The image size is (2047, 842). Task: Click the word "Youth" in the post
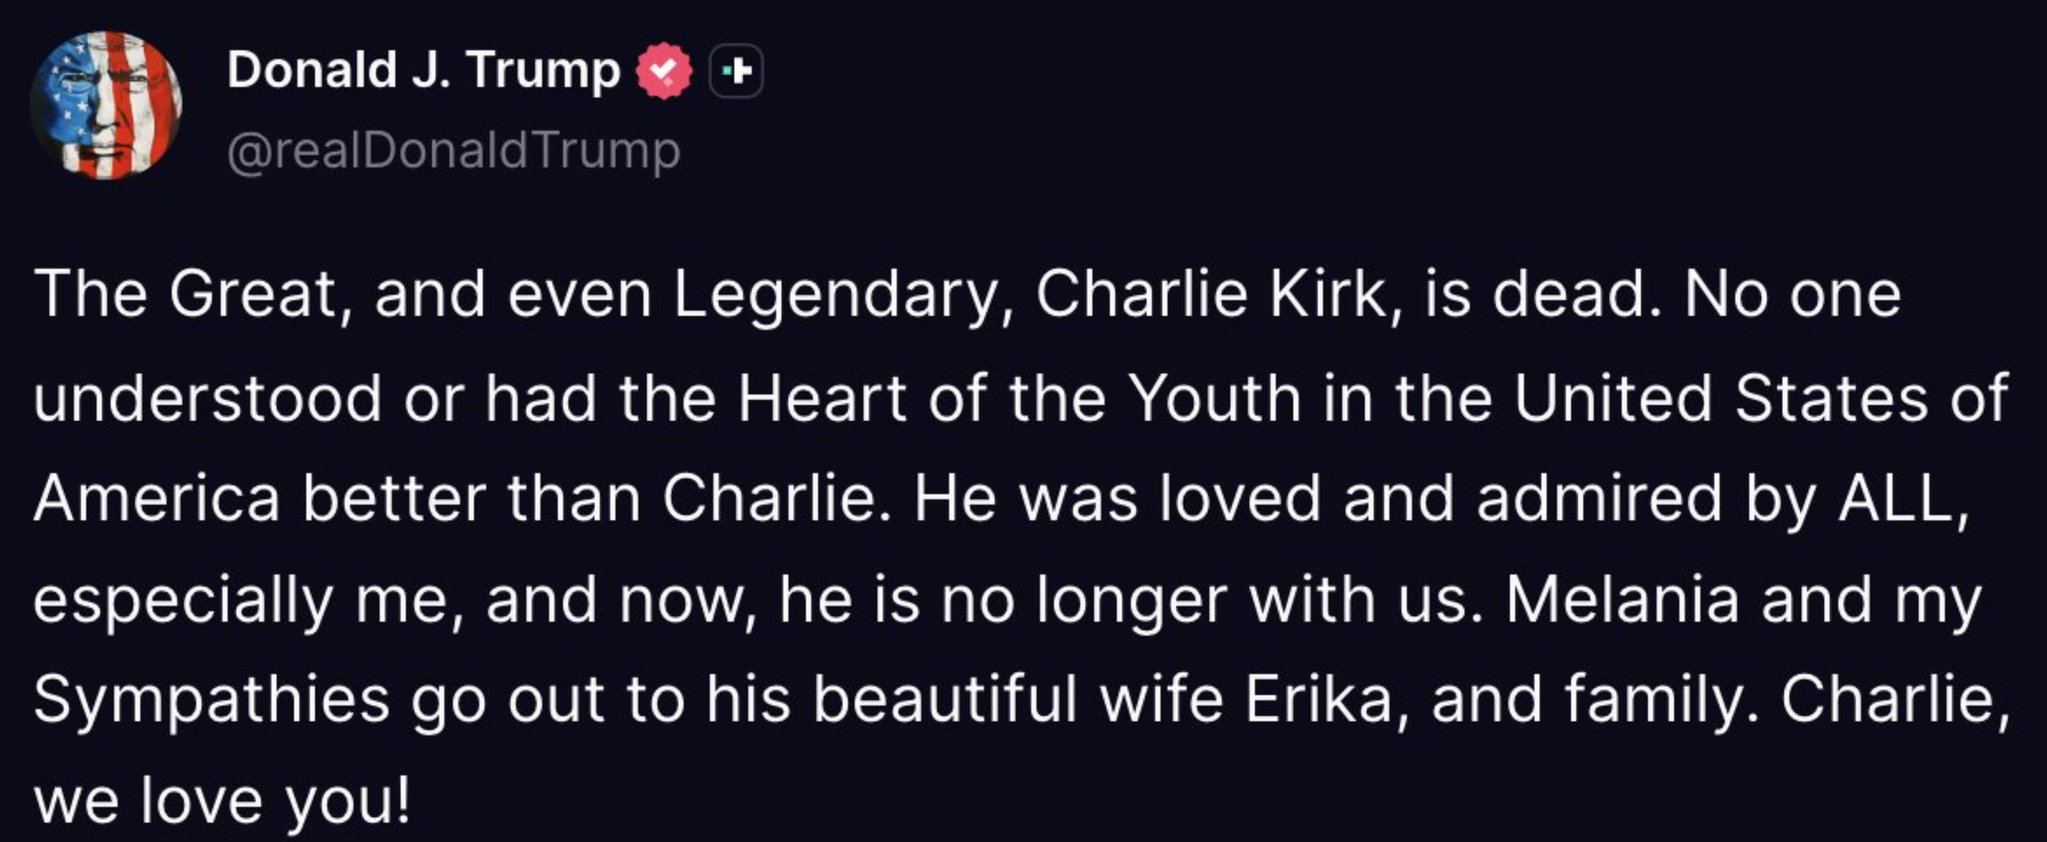coord(1215,397)
